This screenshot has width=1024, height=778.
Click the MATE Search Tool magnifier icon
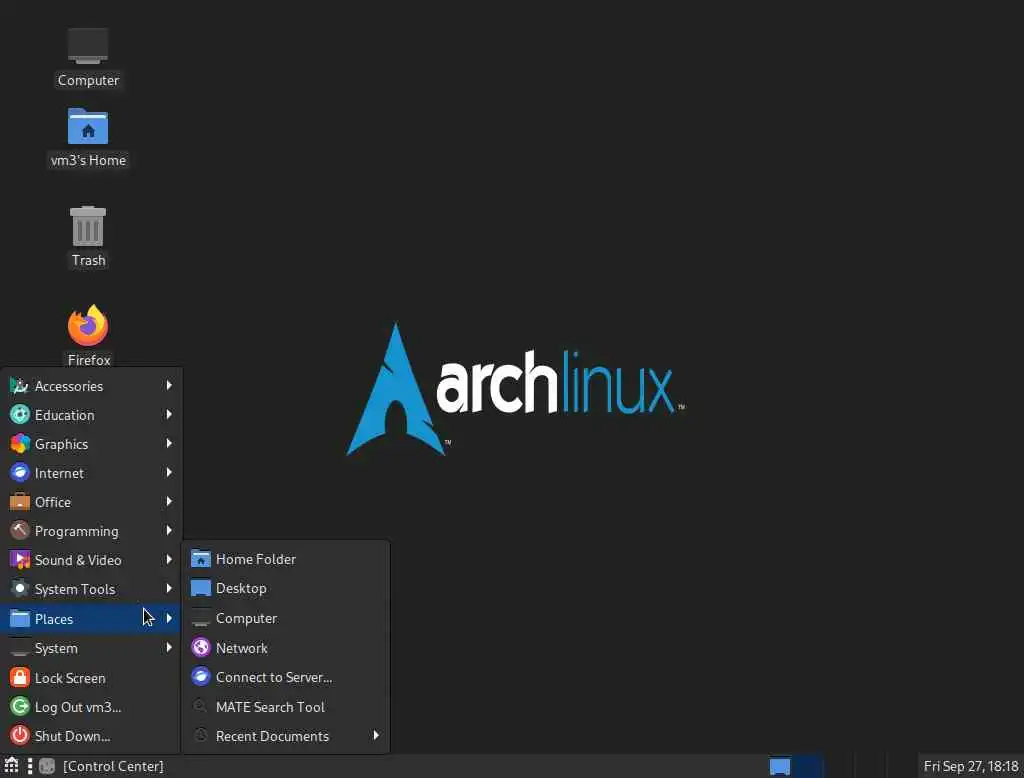point(200,707)
